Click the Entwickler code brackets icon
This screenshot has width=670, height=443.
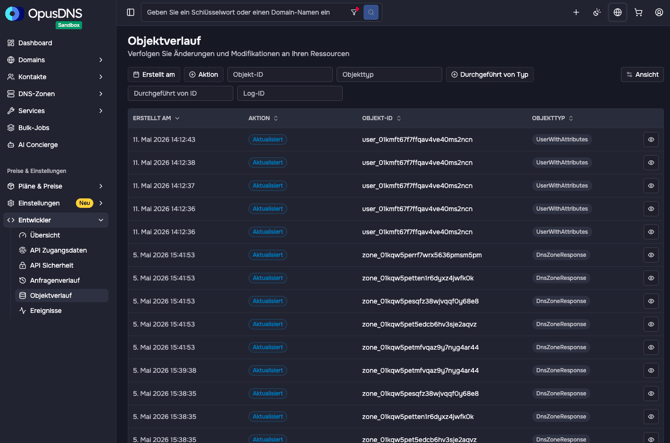click(11, 220)
